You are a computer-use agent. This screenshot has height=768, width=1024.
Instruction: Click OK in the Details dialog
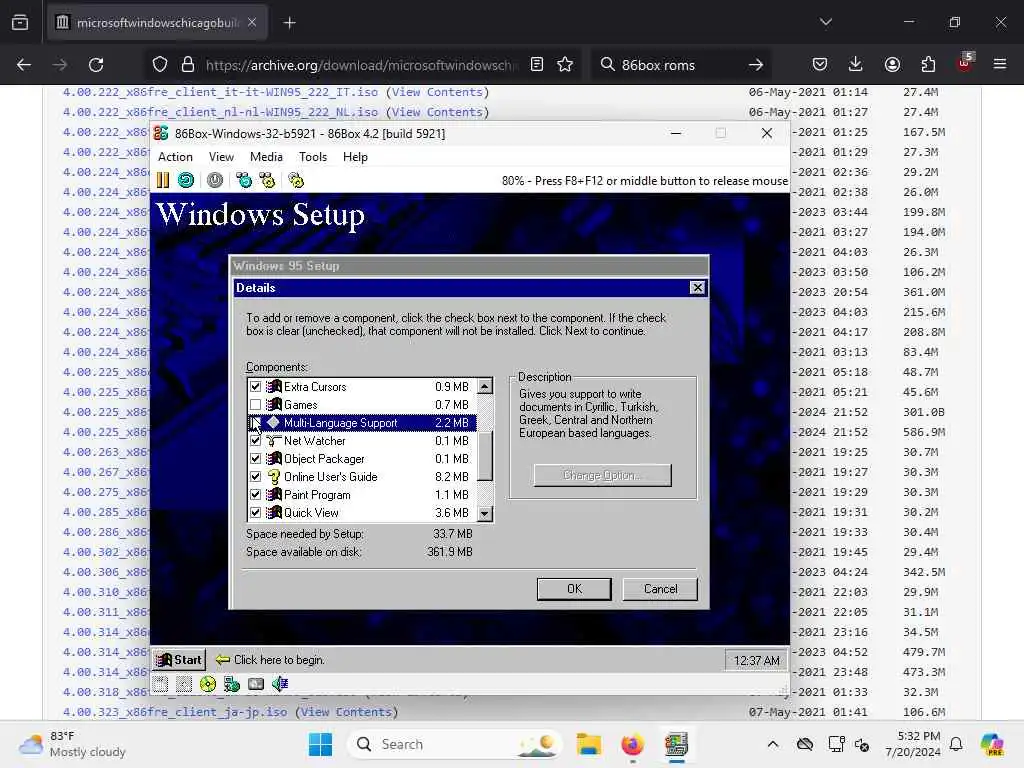click(574, 588)
